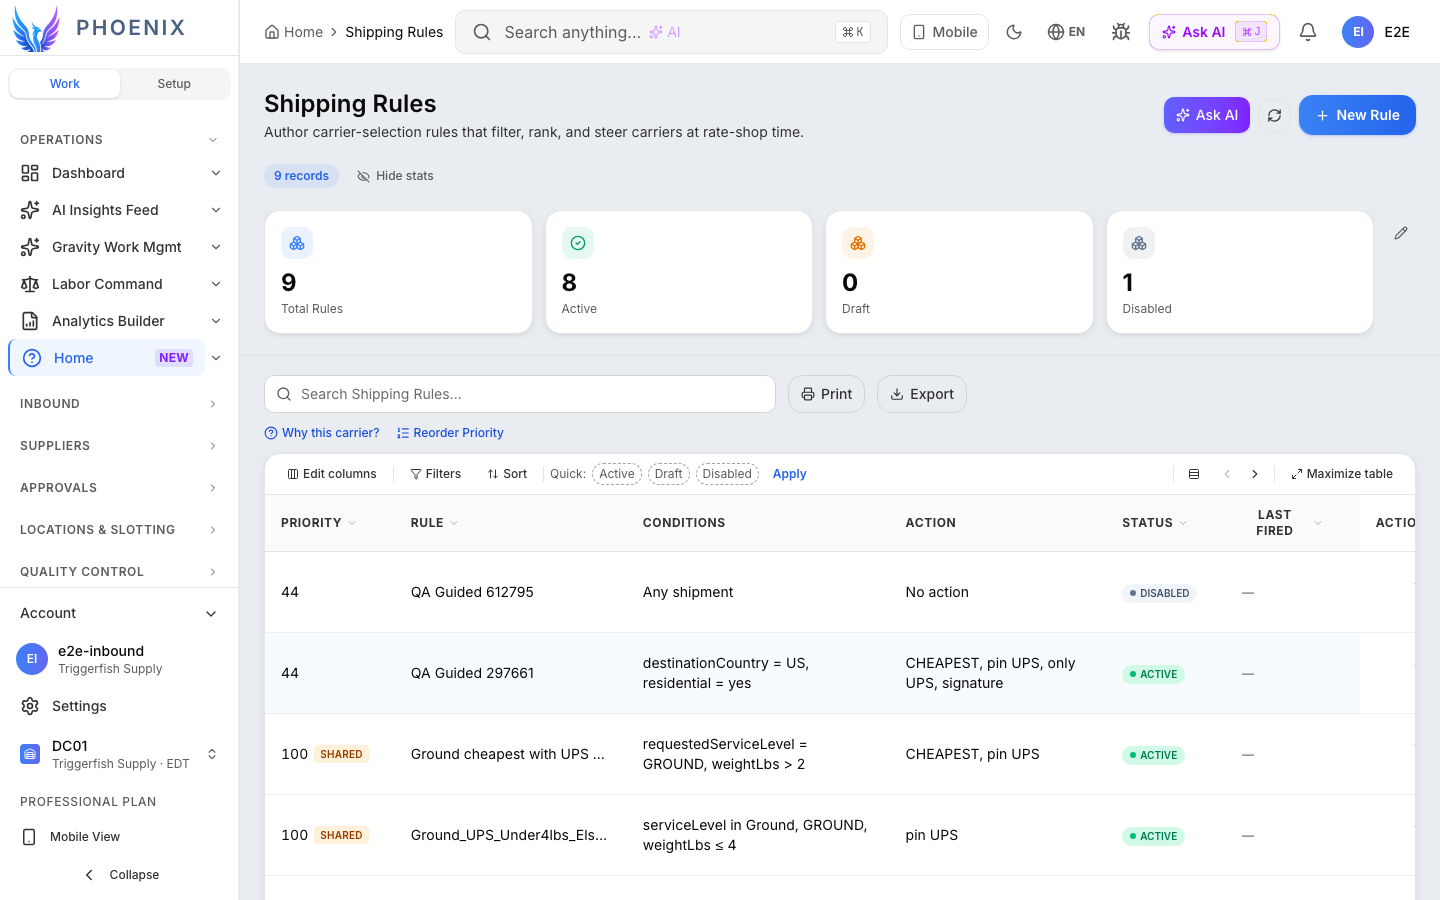Toggle the Disabled quick filter
The image size is (1440, 900).
(727, 474)
